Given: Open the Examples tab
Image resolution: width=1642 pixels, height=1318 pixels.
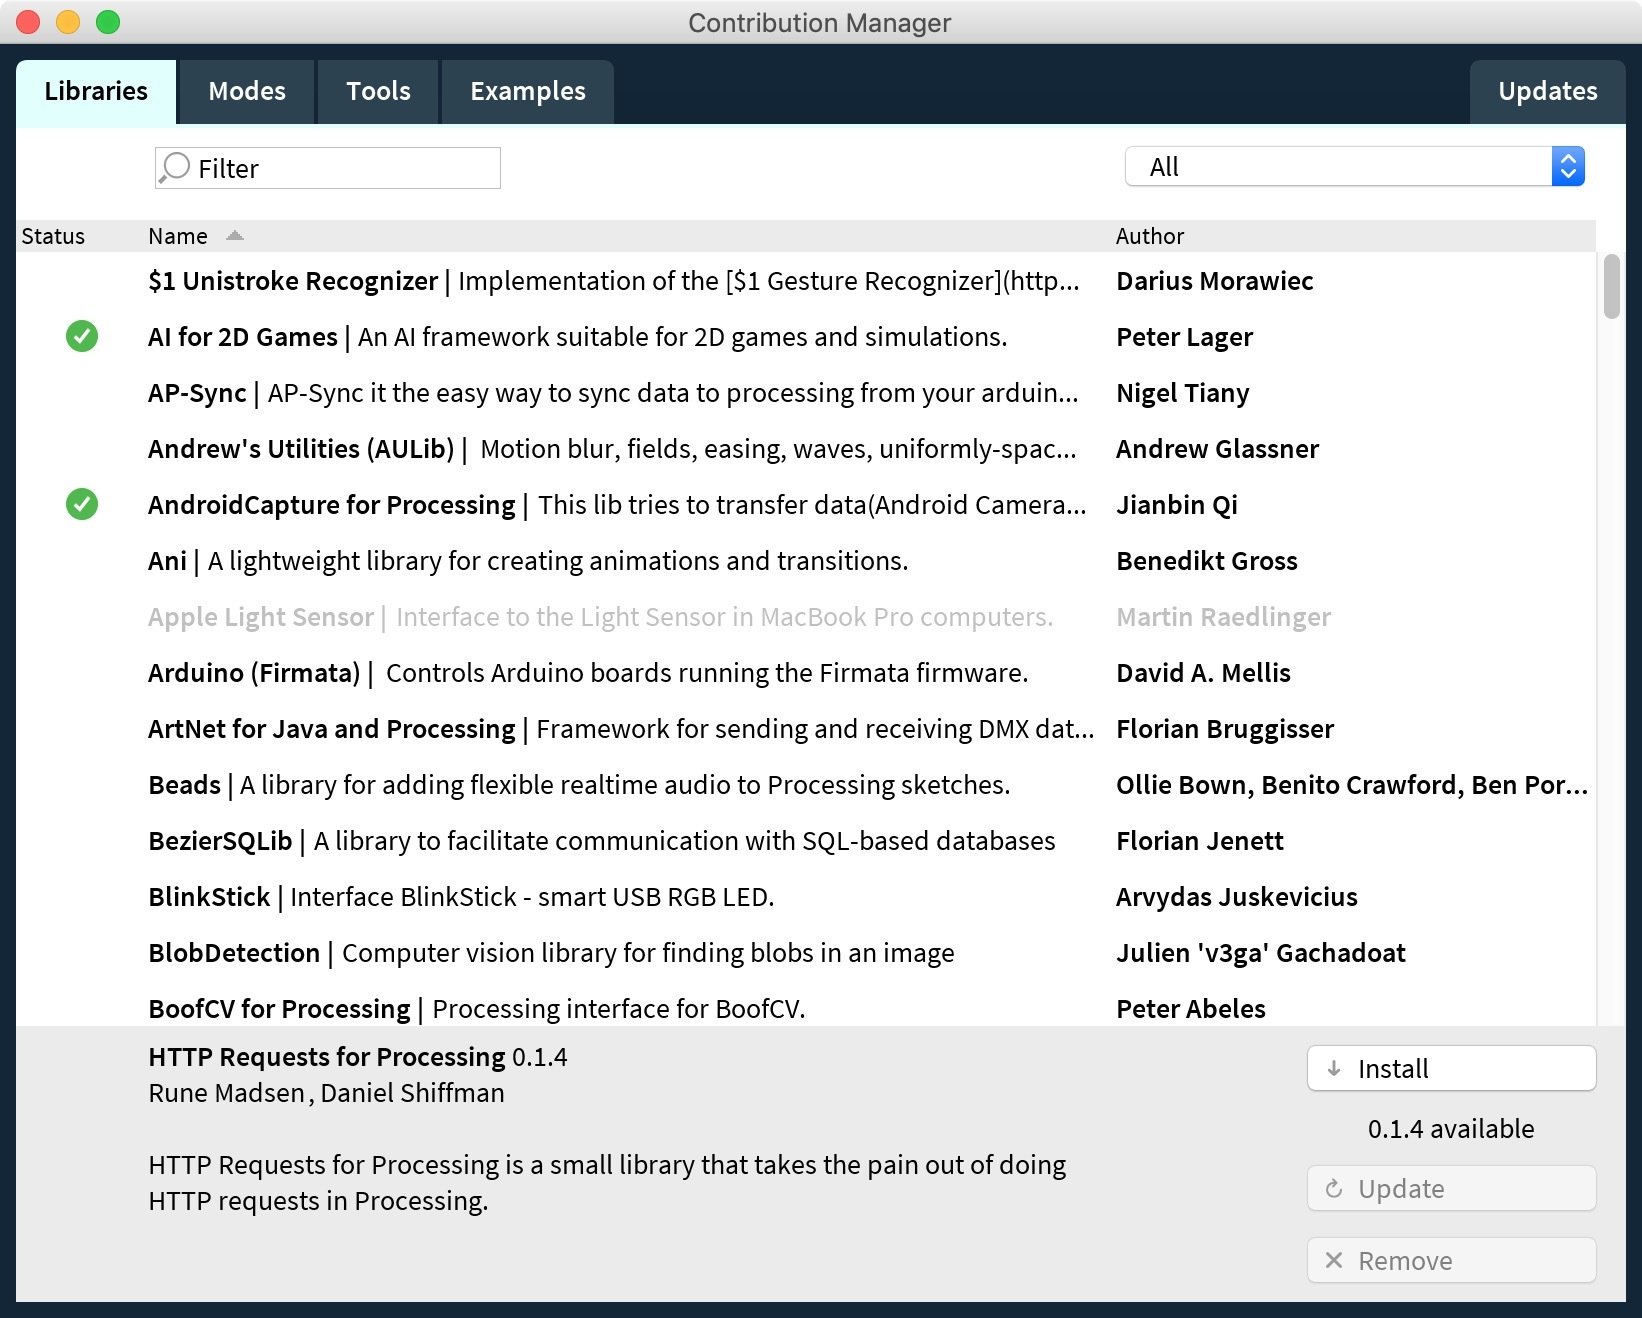Looking at the screenshot, I should pos(528,92).
